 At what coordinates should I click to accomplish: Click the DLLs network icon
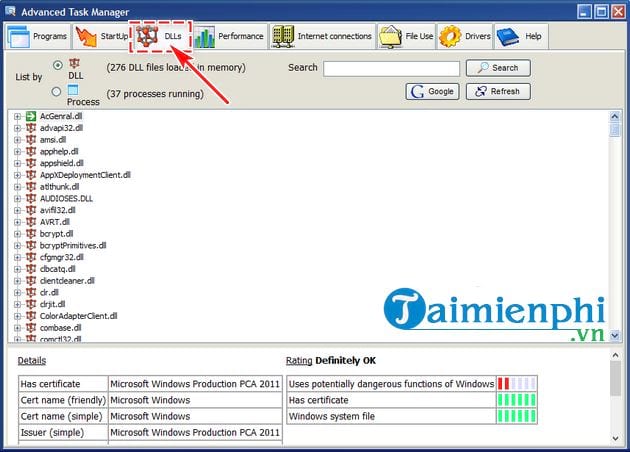(147, 36)
